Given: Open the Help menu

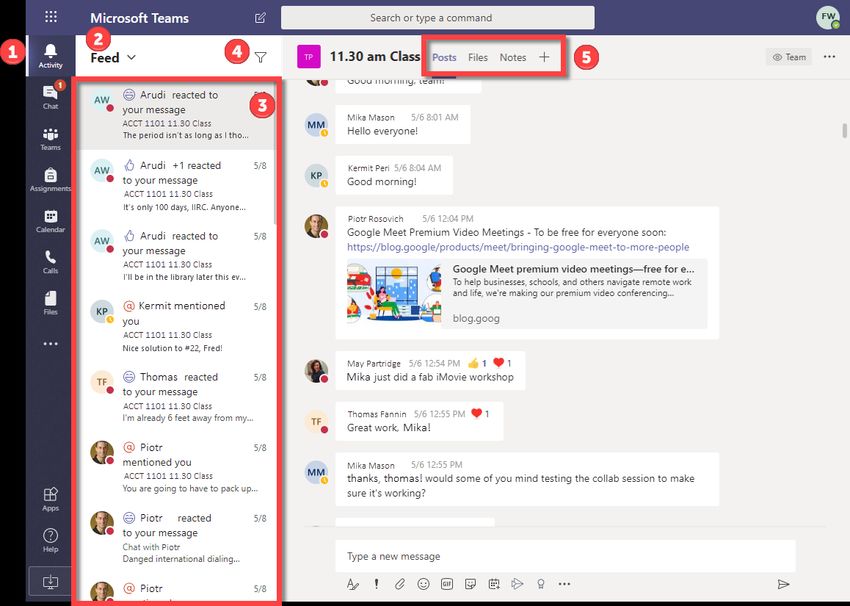Looking at the screenshot, I should [50, 540].
